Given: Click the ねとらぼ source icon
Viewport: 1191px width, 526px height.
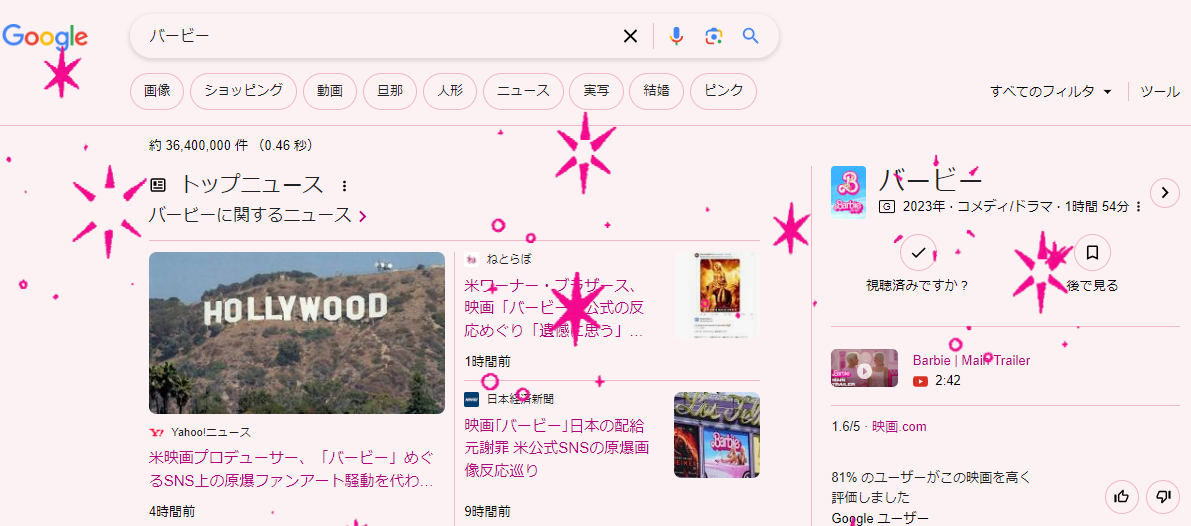Looking at the screenshot, I should coord(471,260).
